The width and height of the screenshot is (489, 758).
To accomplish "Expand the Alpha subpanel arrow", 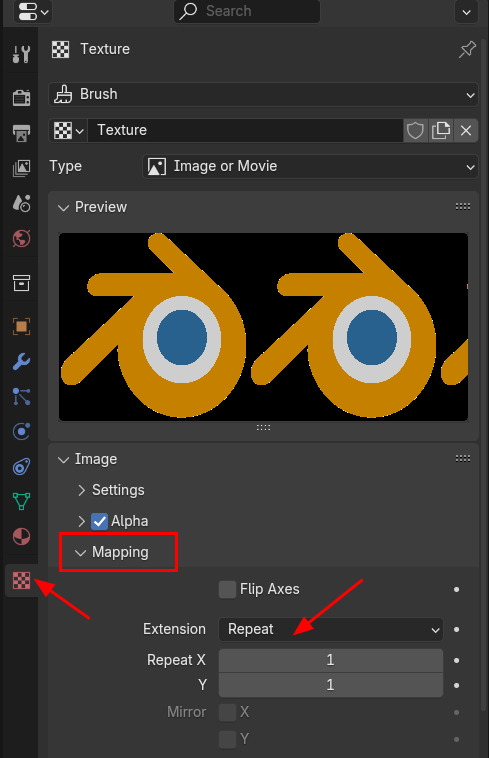I will (81, 522).
